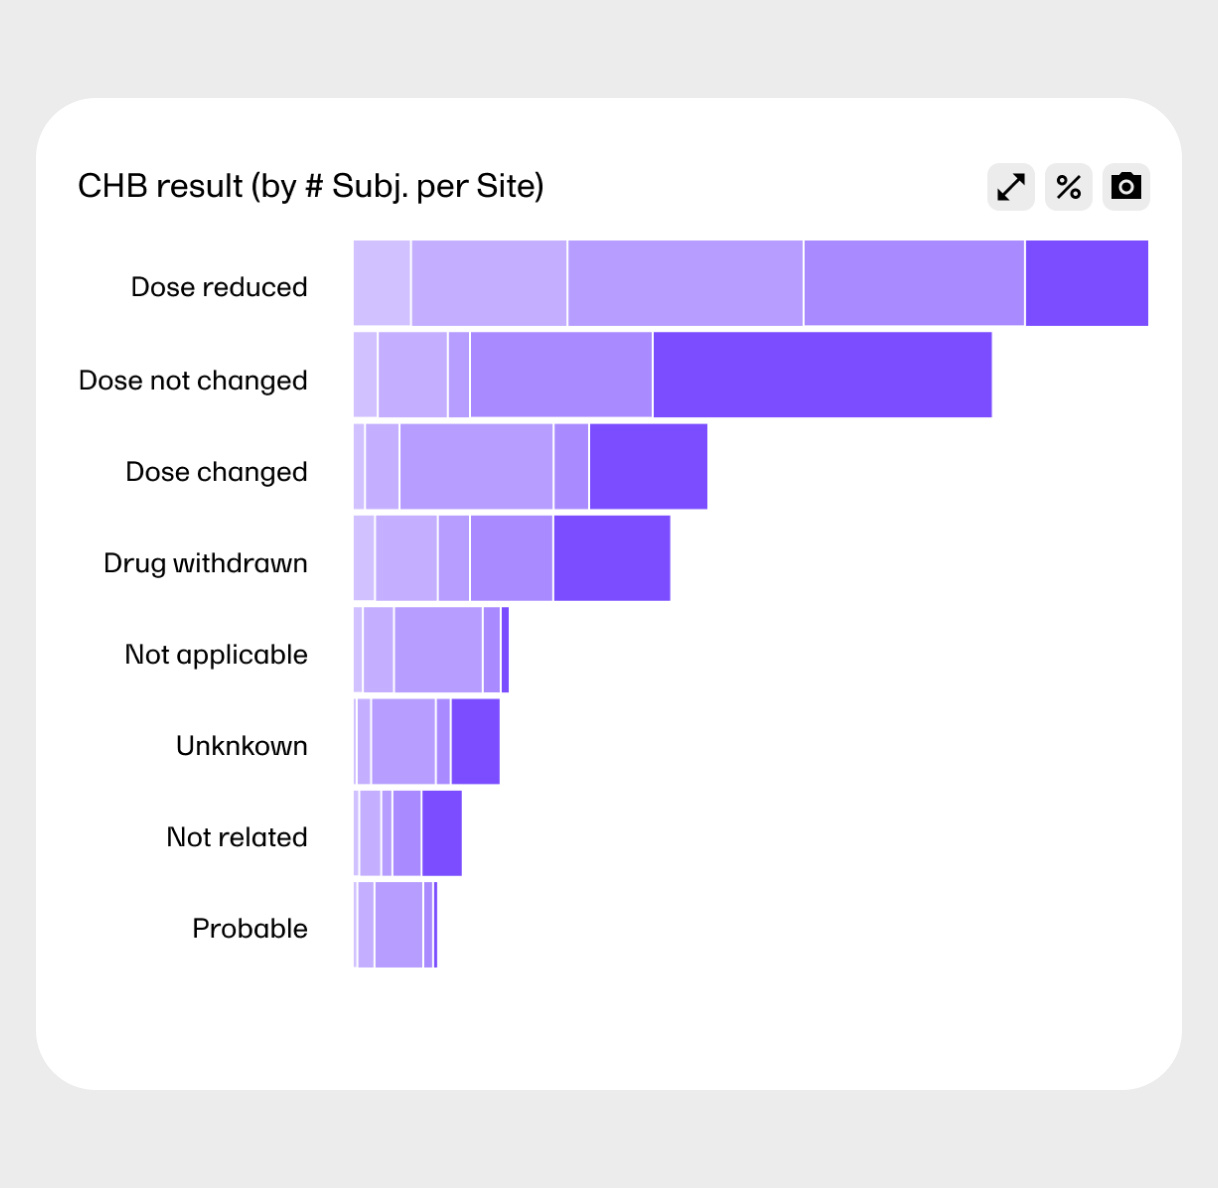Image resolution: width=1218 pixels, height=1188 pixels.
Task: Click the chart title text
Action: click(311, 186)
